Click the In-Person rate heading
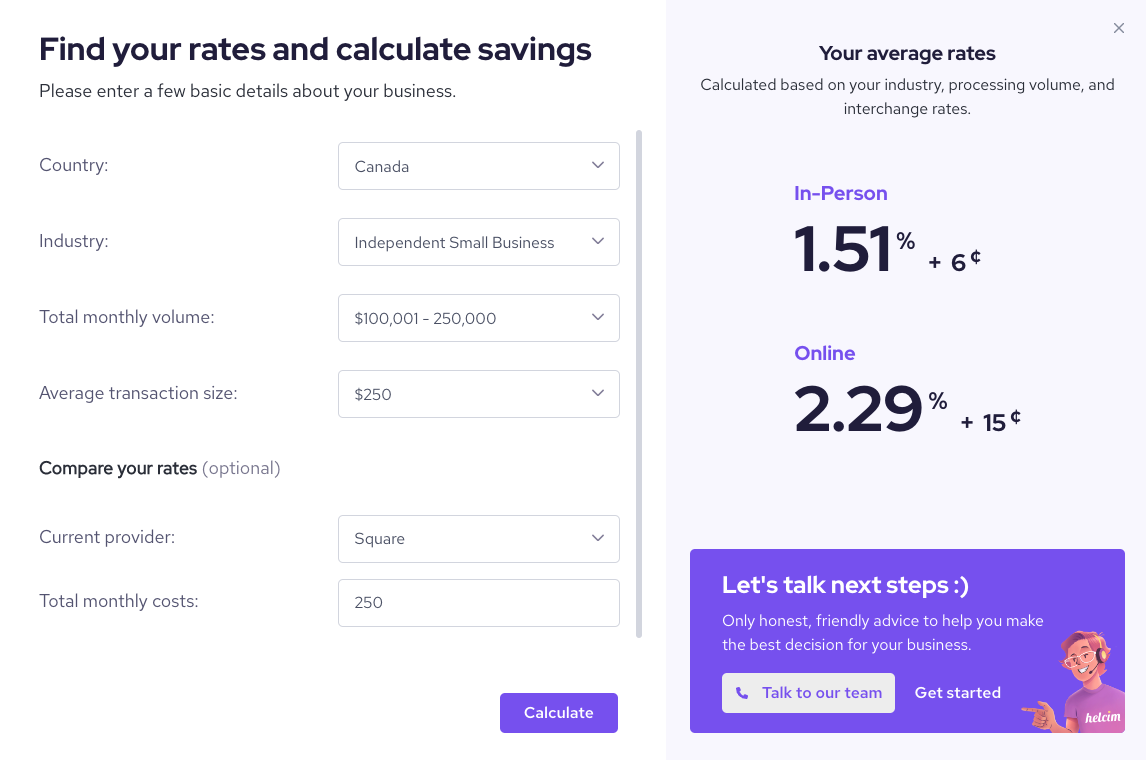Image resolution: width=1146 pixels, height=760 pixels. 840,193
